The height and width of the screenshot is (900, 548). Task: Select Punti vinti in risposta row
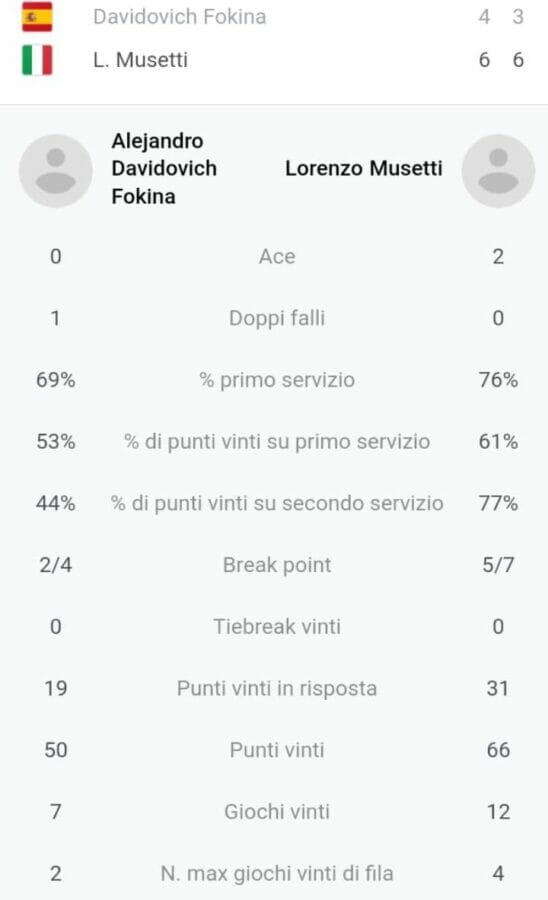point(277,689)
